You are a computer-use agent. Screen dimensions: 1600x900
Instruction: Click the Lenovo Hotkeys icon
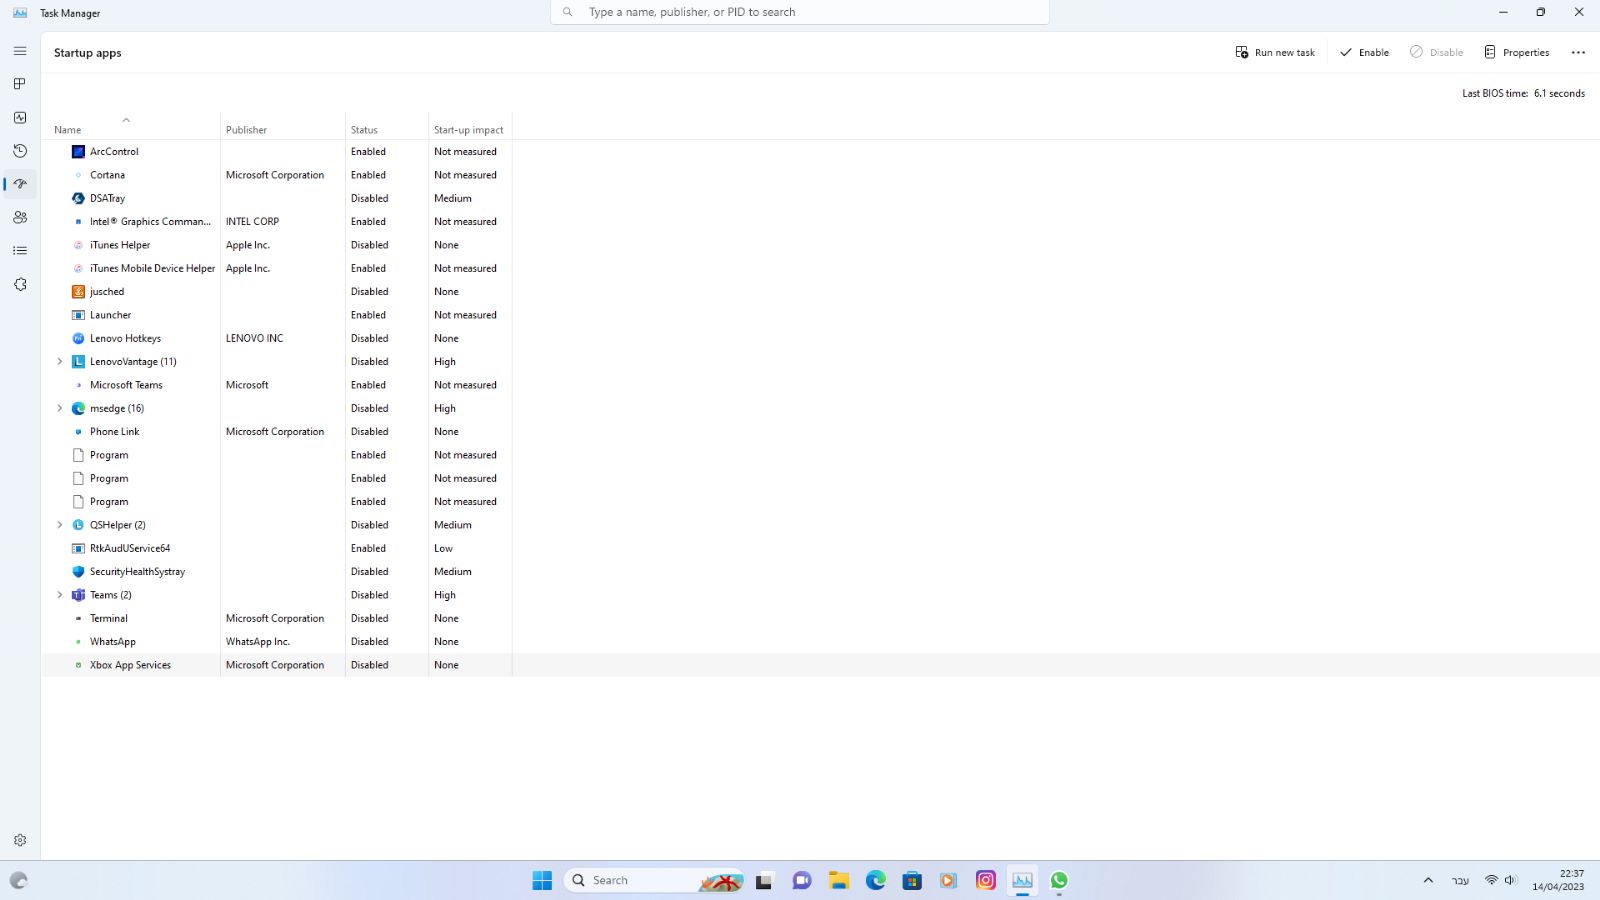tap(78, 338)
